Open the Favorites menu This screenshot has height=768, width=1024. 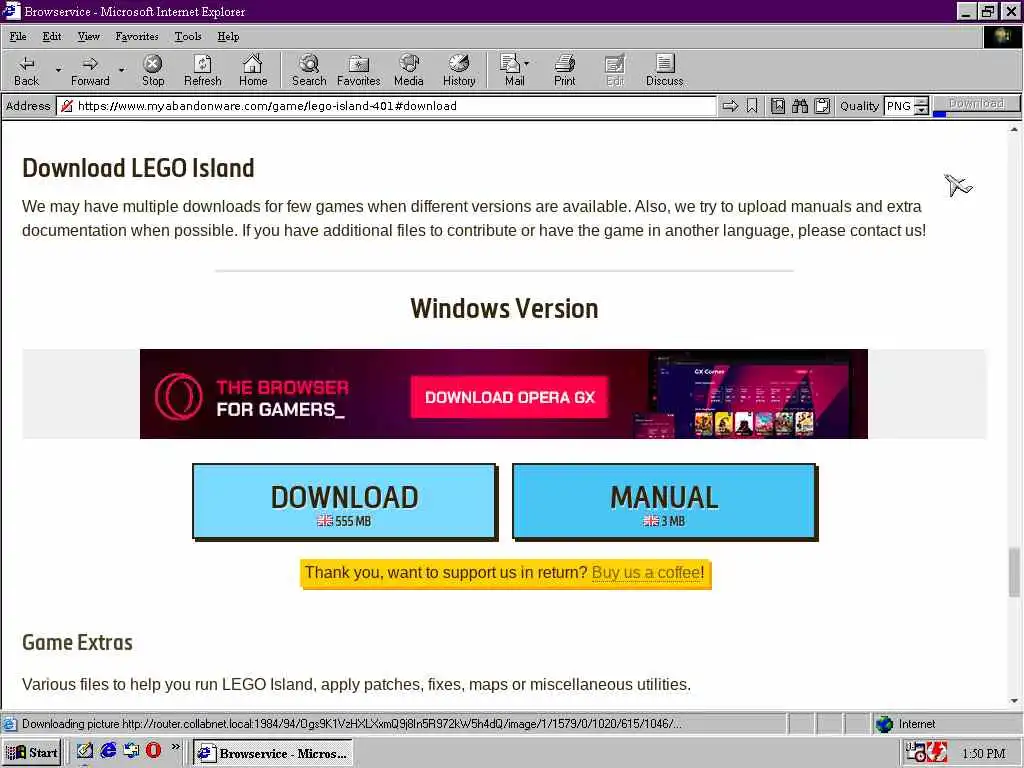[x=136, y=37]
